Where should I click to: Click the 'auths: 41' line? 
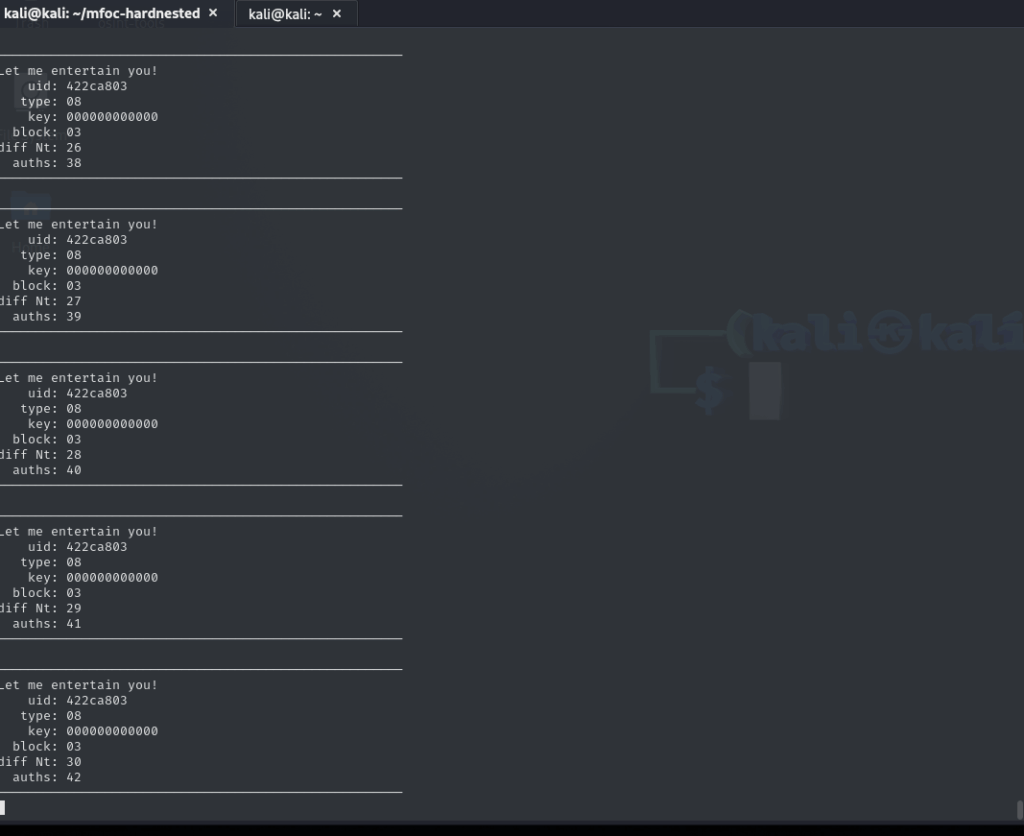46,624
